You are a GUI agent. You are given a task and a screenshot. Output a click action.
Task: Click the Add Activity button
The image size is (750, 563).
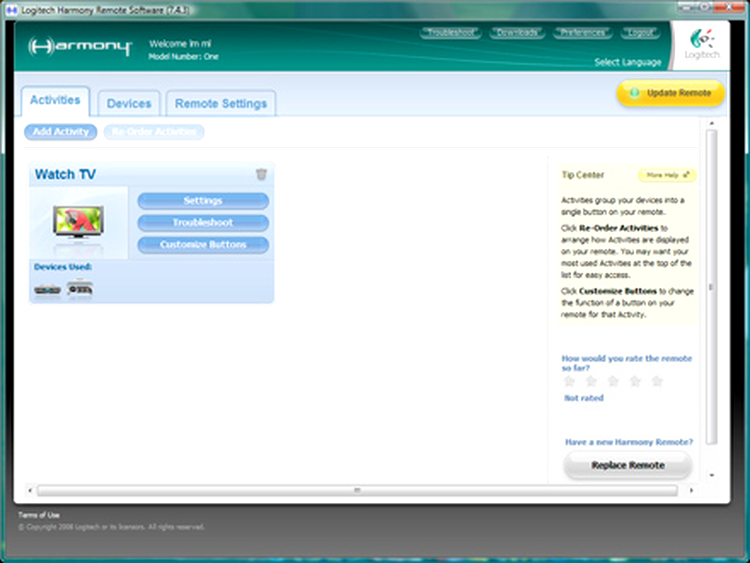coord(61,132)
